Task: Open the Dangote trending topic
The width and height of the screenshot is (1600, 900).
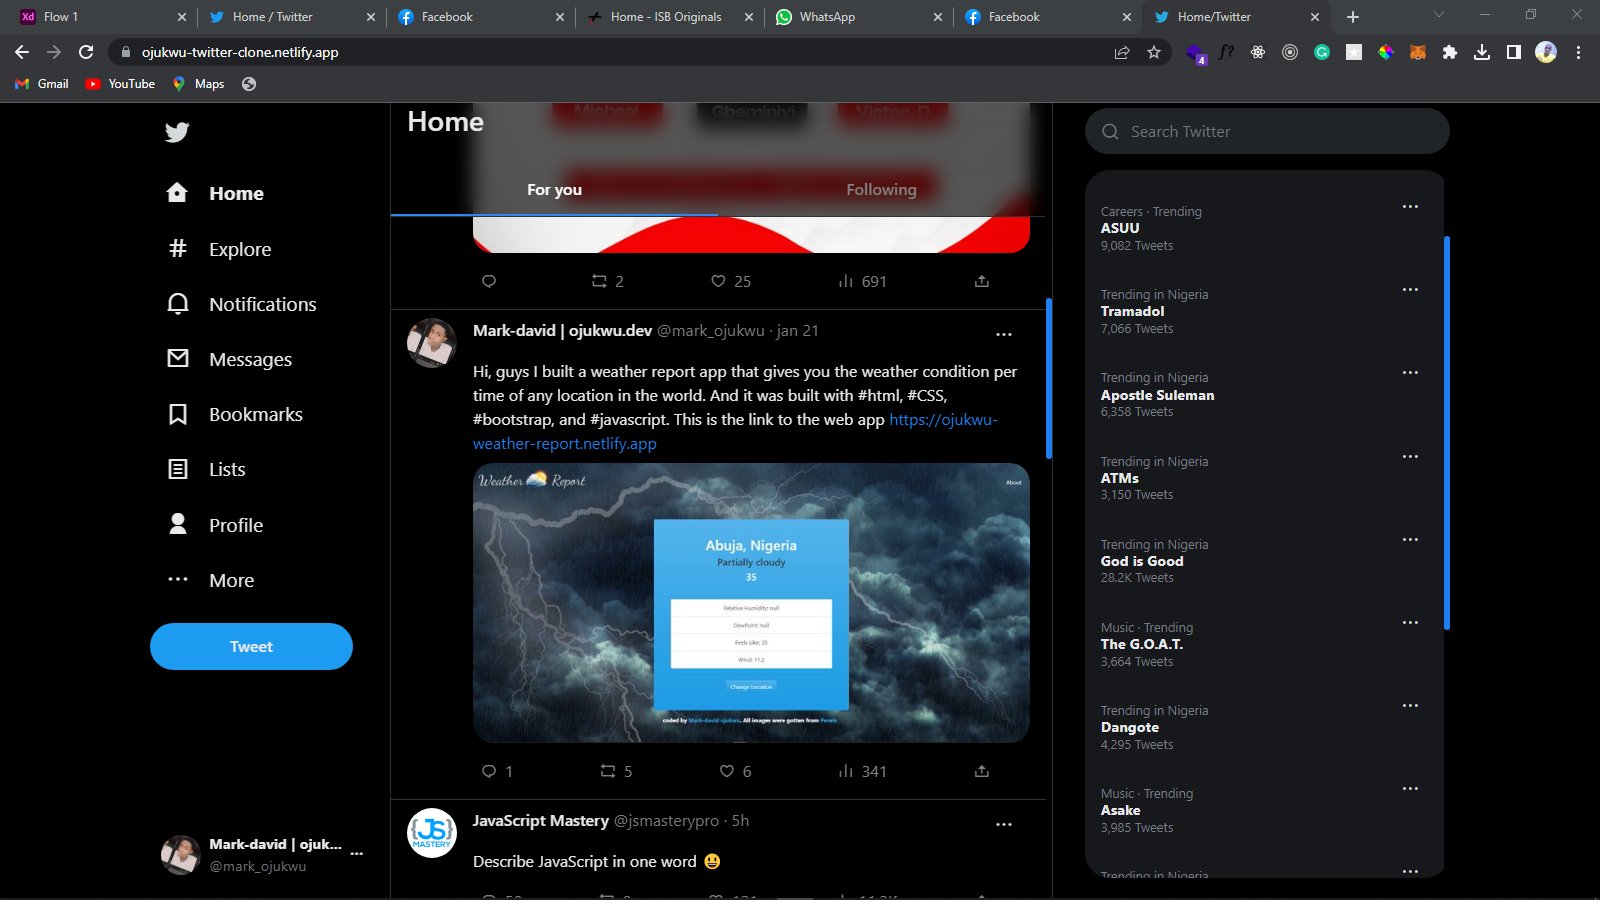Action: pyautogui.click(x=1130, y=727)
